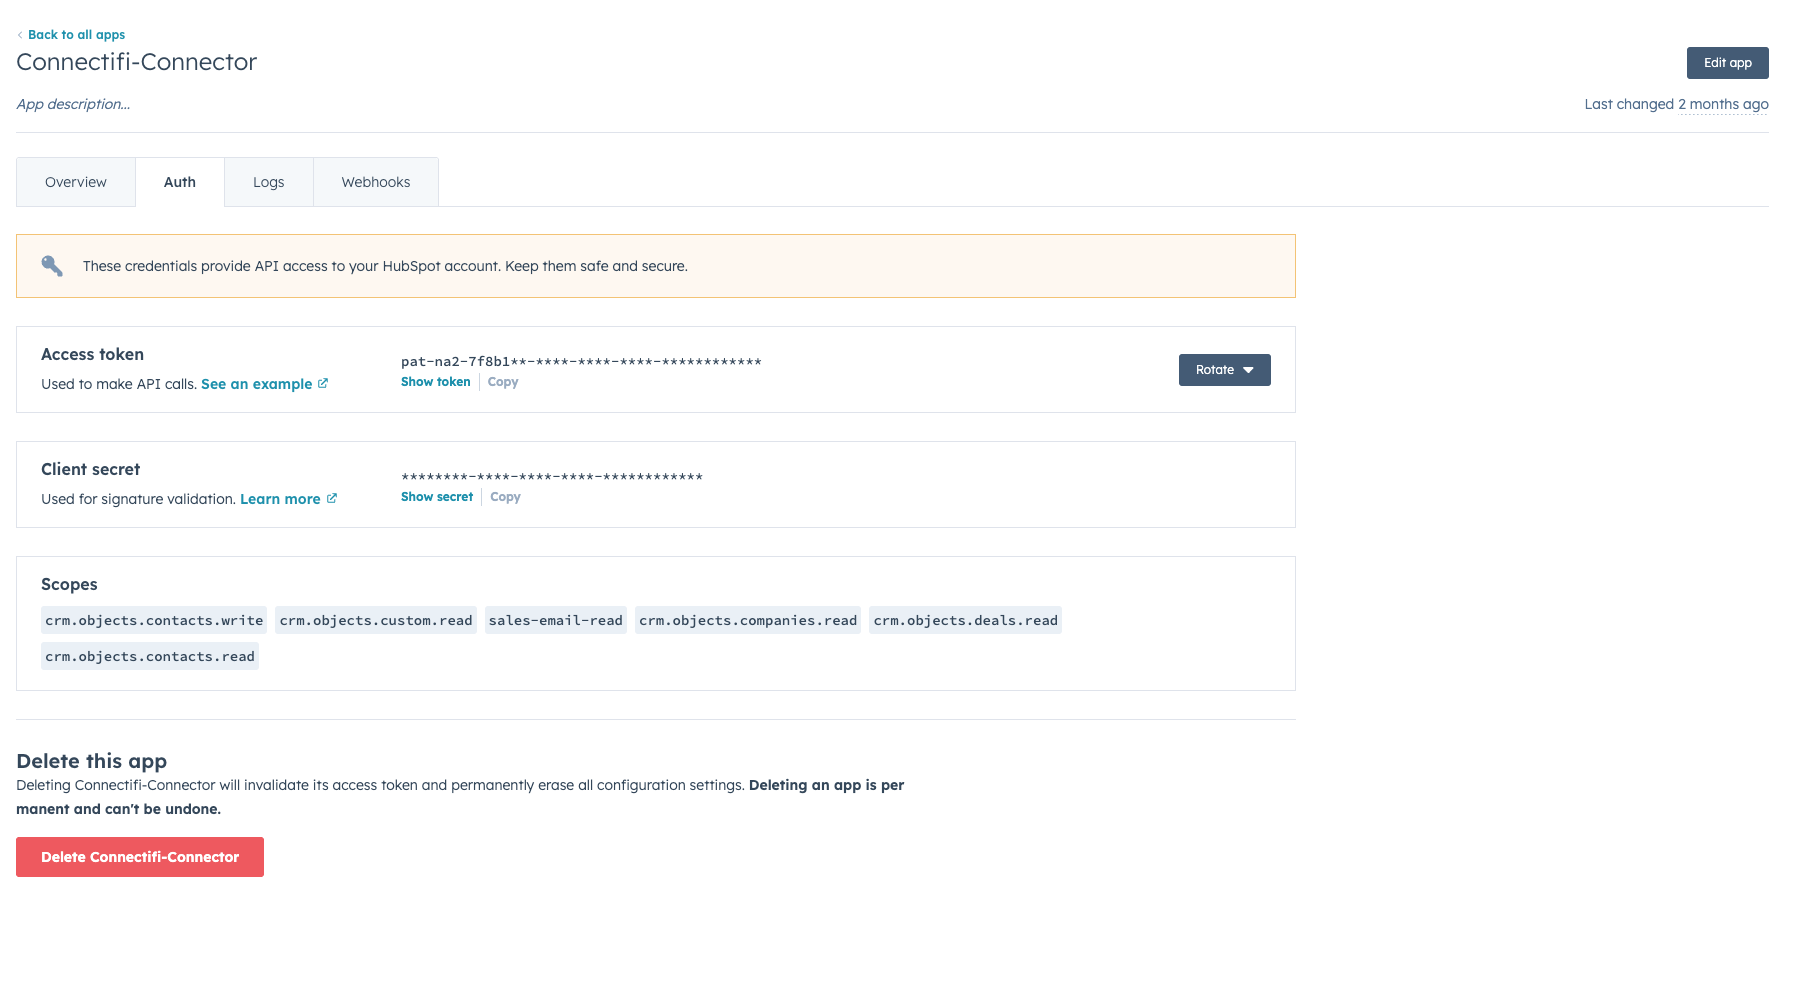The width and height of the screenshot is (1800, 1001).
Task: Select the crm.objects.contacts.read scope tag
Action: click(x=150, y=657)
